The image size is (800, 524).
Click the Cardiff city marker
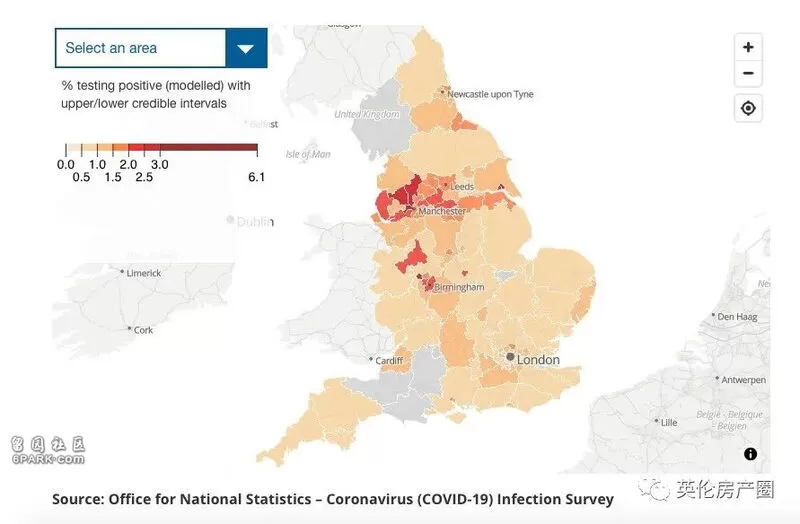pos(371,359)
